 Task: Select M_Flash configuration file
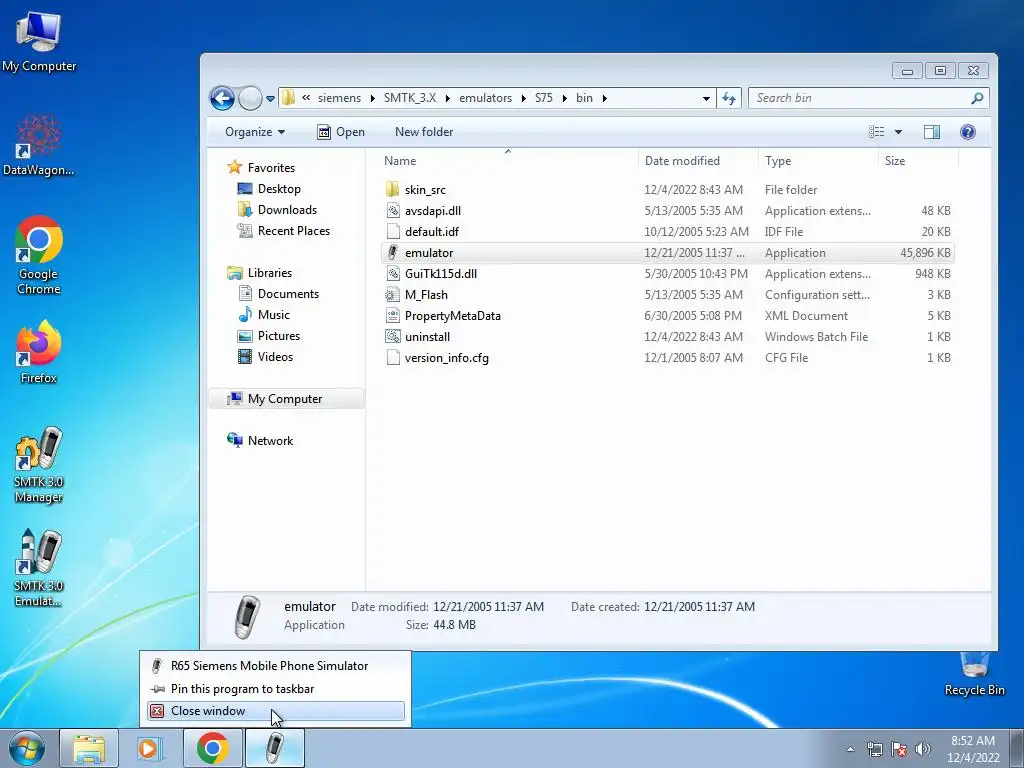point(667,295)
